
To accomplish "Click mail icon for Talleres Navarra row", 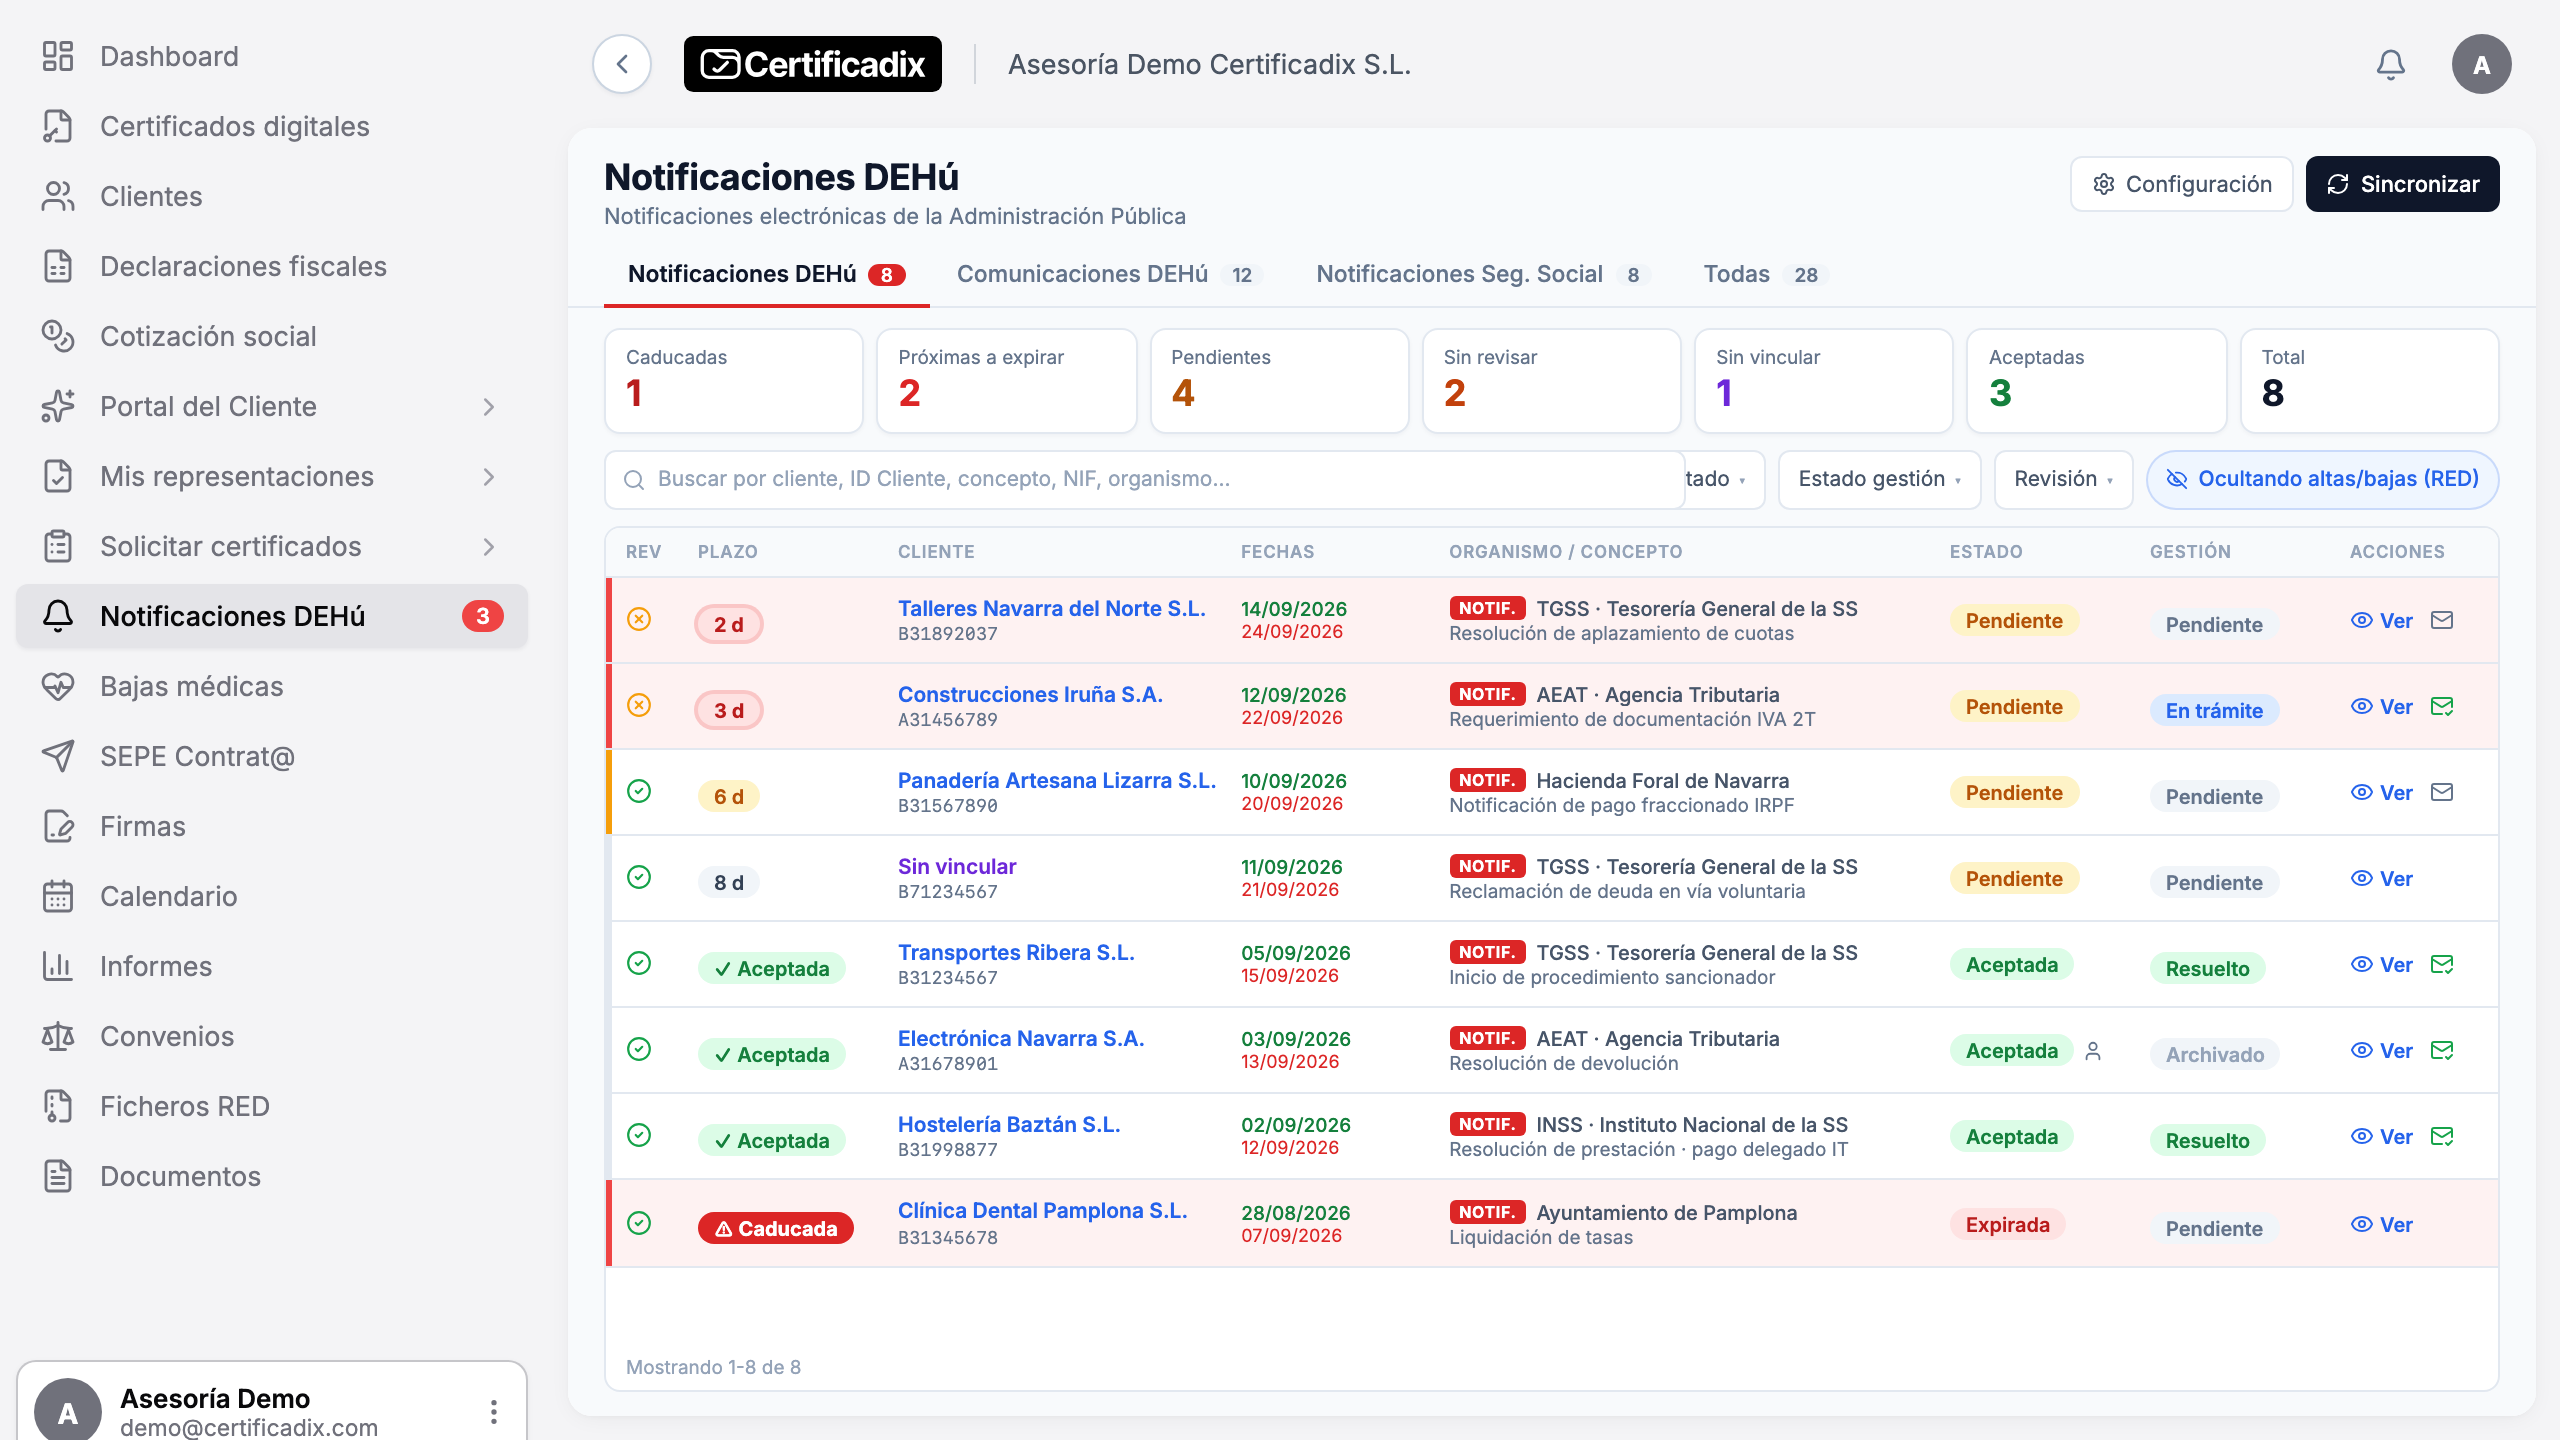I will (2442, 620).
